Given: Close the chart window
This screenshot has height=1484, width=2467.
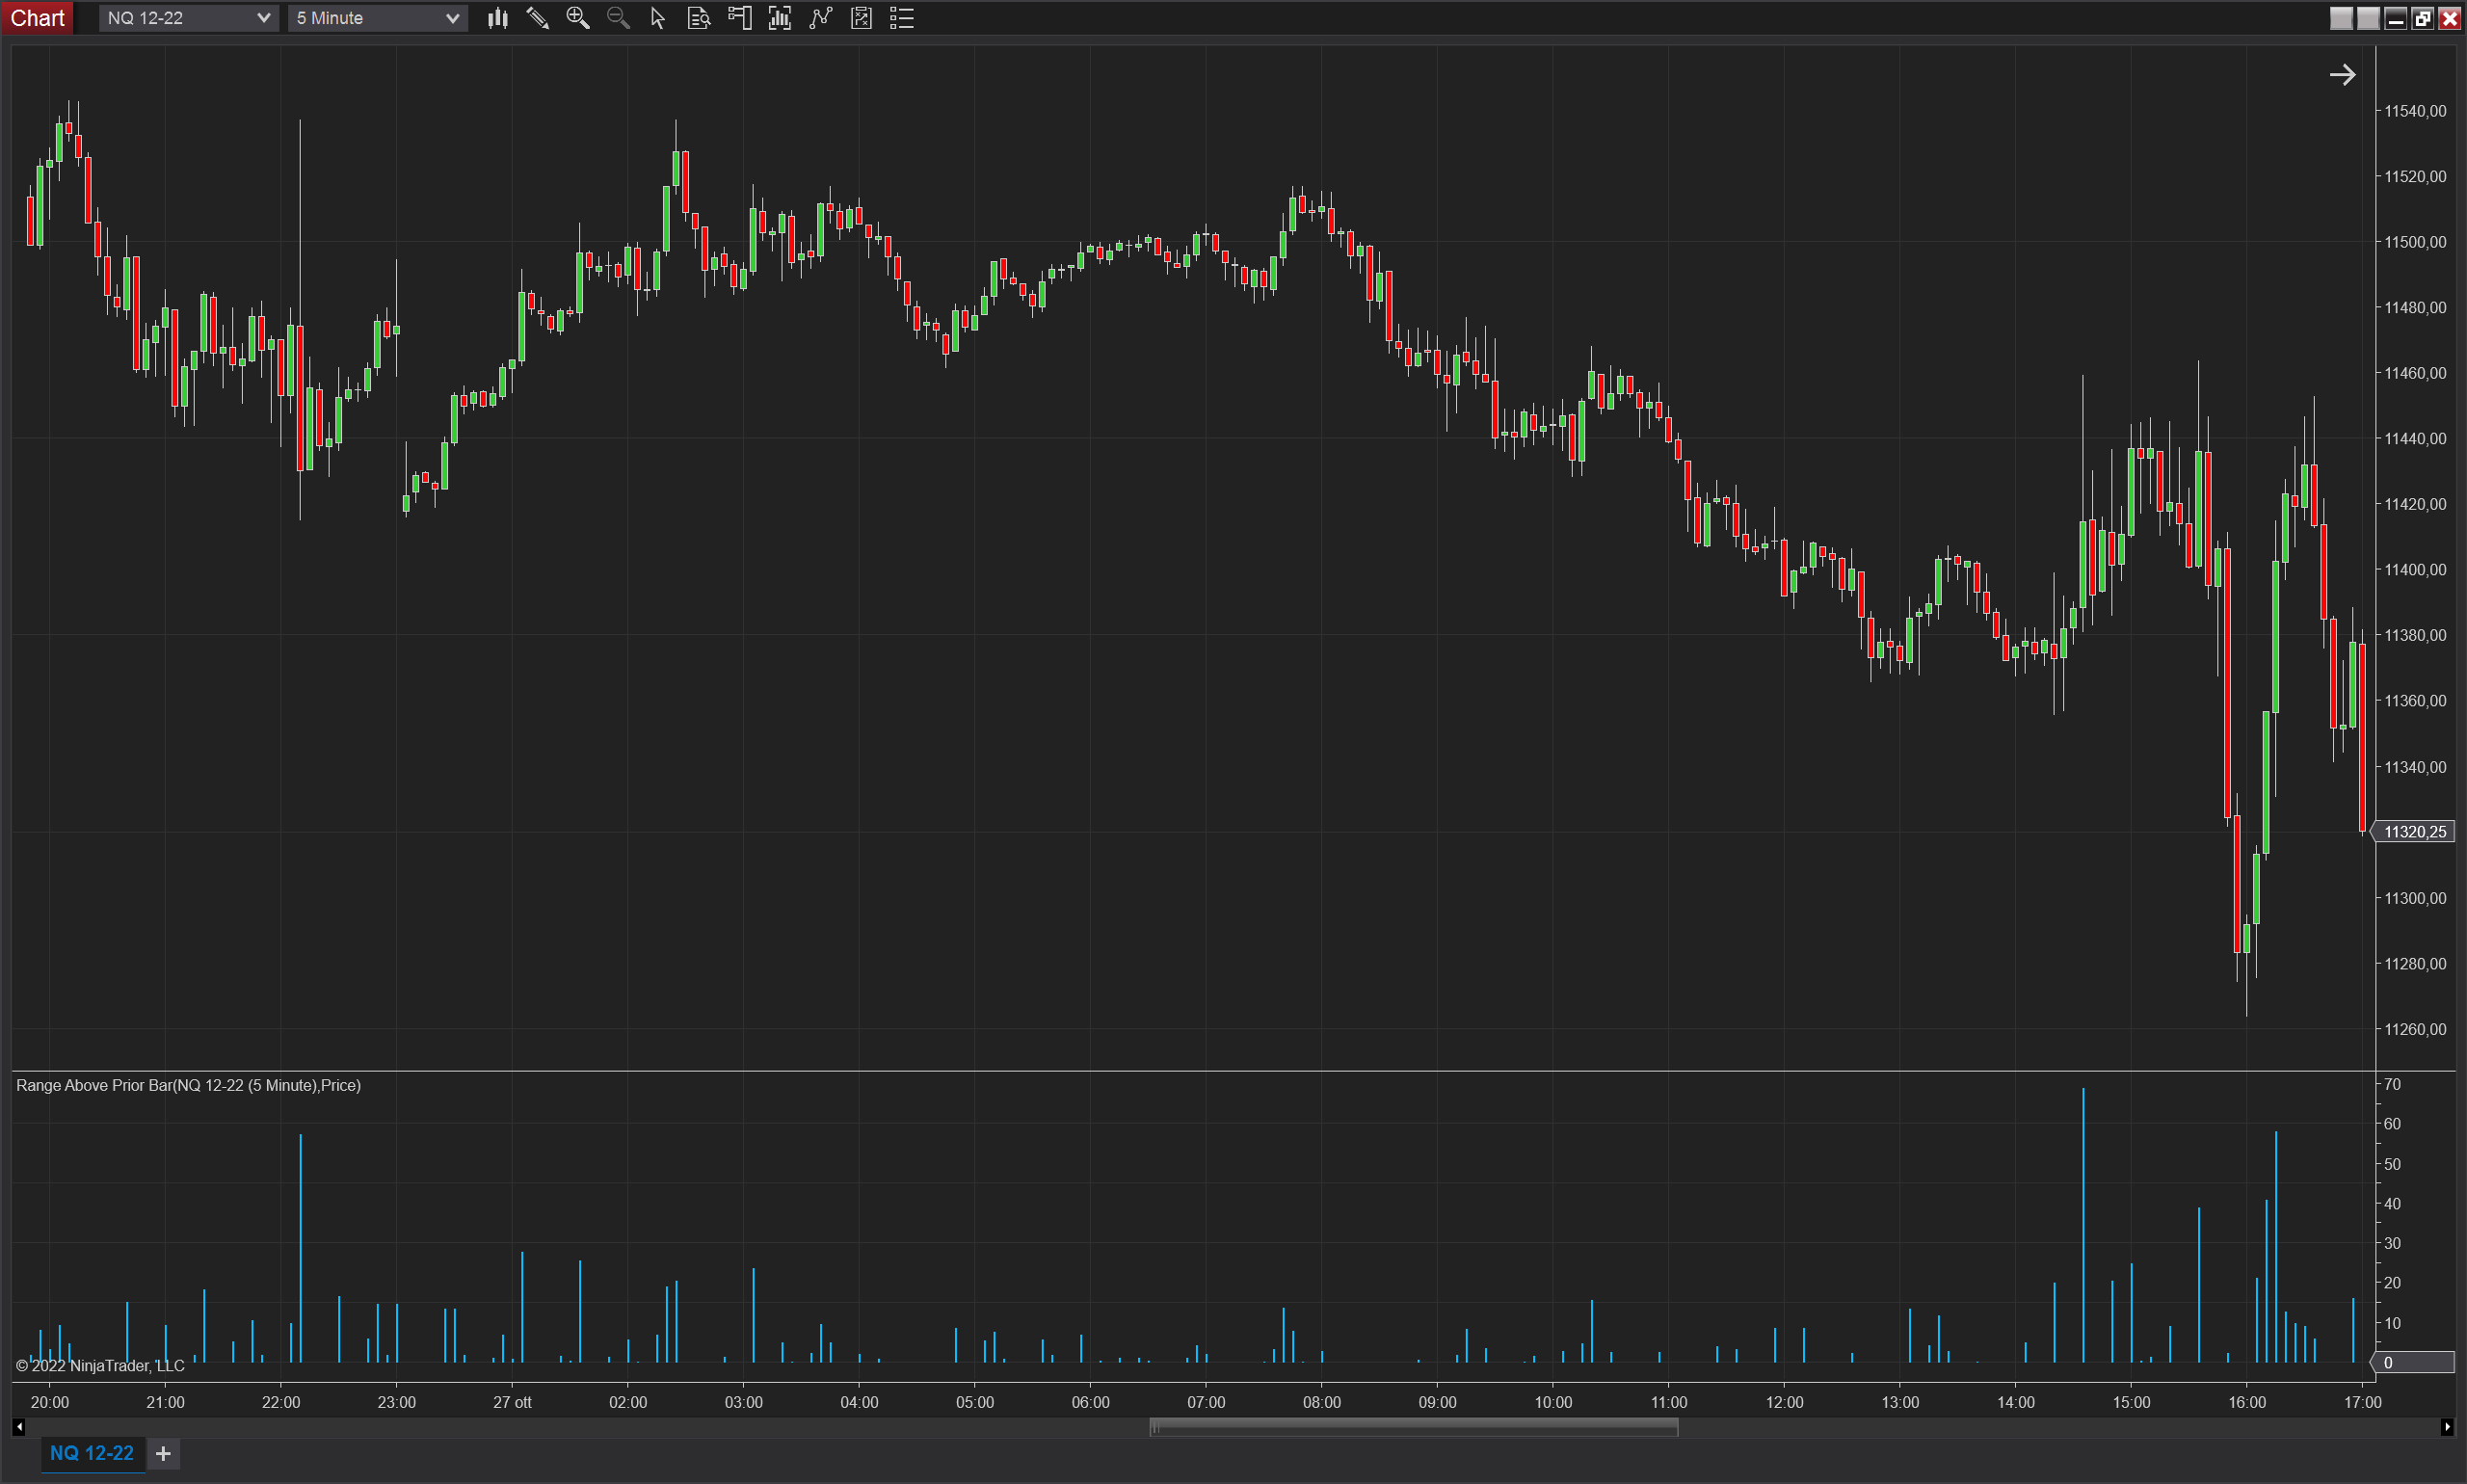Looking at the screenshot, I should 2449,18.
